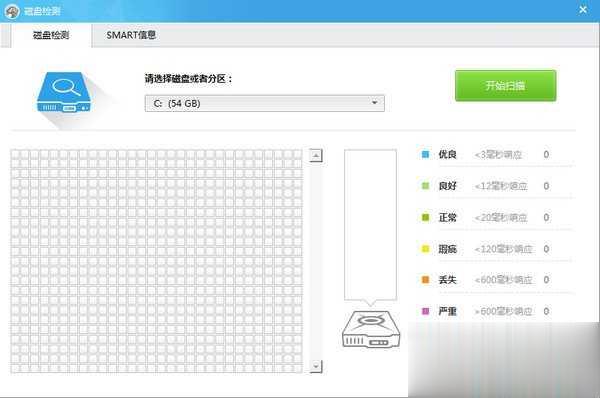Click the dark green 正常 swatch
The image size is (600, 398).
click(x=425, y=217)
